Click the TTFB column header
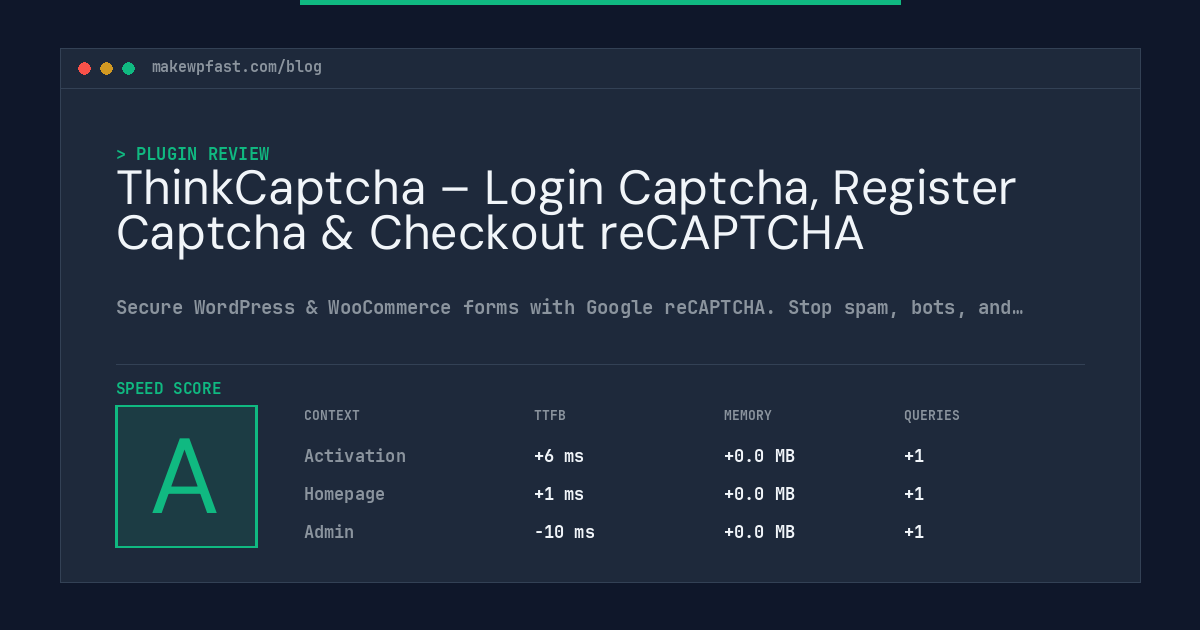Screen dimensions: 1200x630 tap(550, 415)
